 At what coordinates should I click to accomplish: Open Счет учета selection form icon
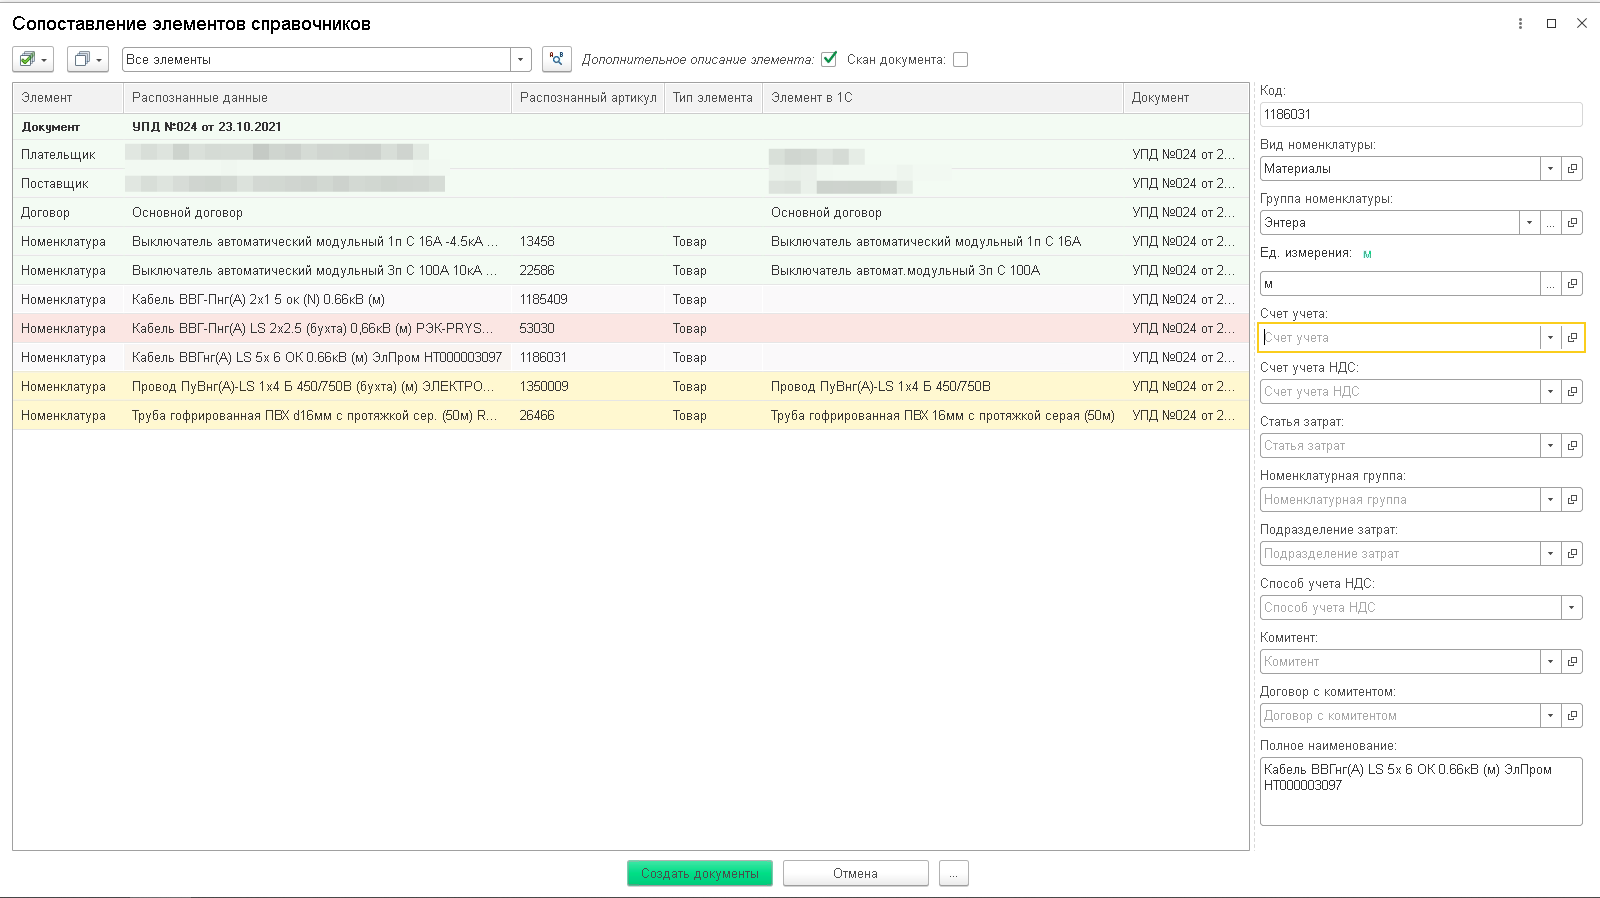tap(1572, 338)
